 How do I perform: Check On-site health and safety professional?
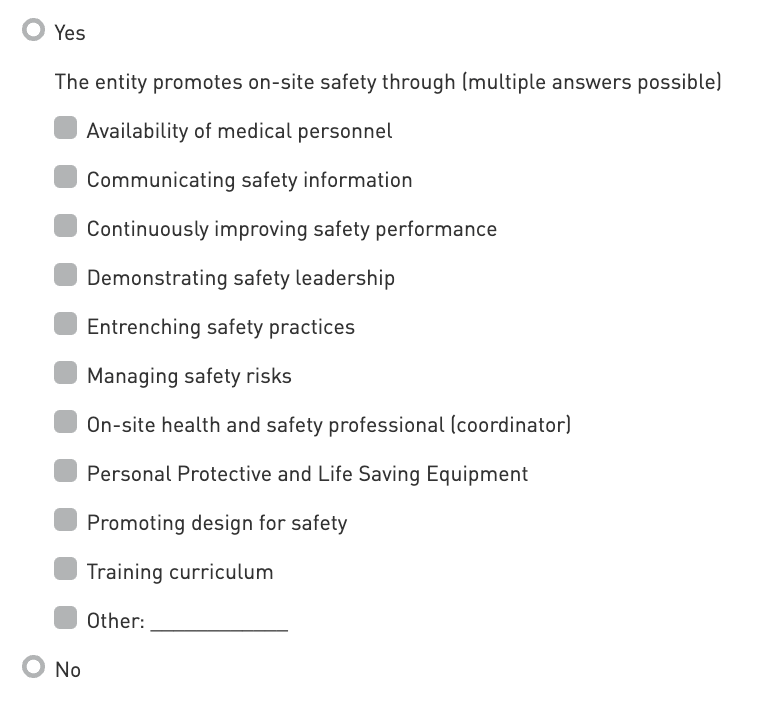66,422
